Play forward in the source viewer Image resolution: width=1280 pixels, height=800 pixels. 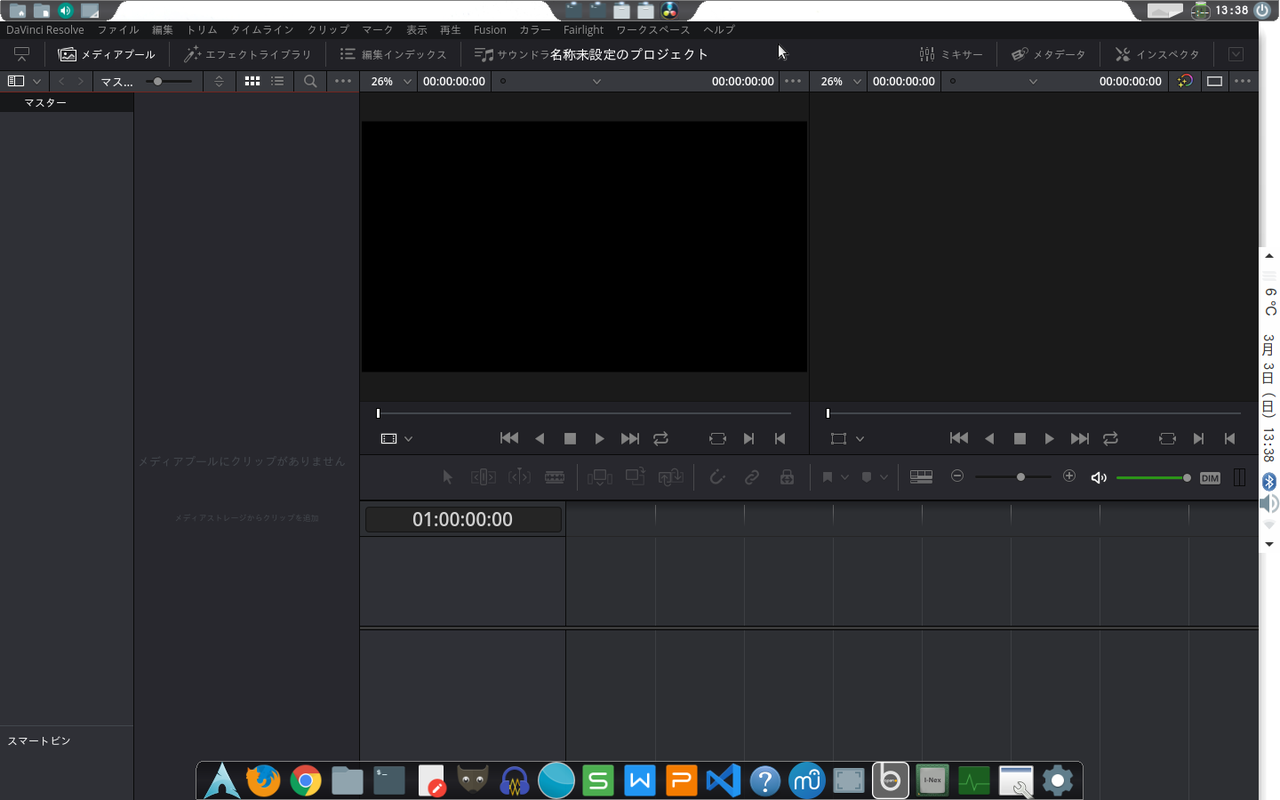pyautogui.click(x=599, y=438)
